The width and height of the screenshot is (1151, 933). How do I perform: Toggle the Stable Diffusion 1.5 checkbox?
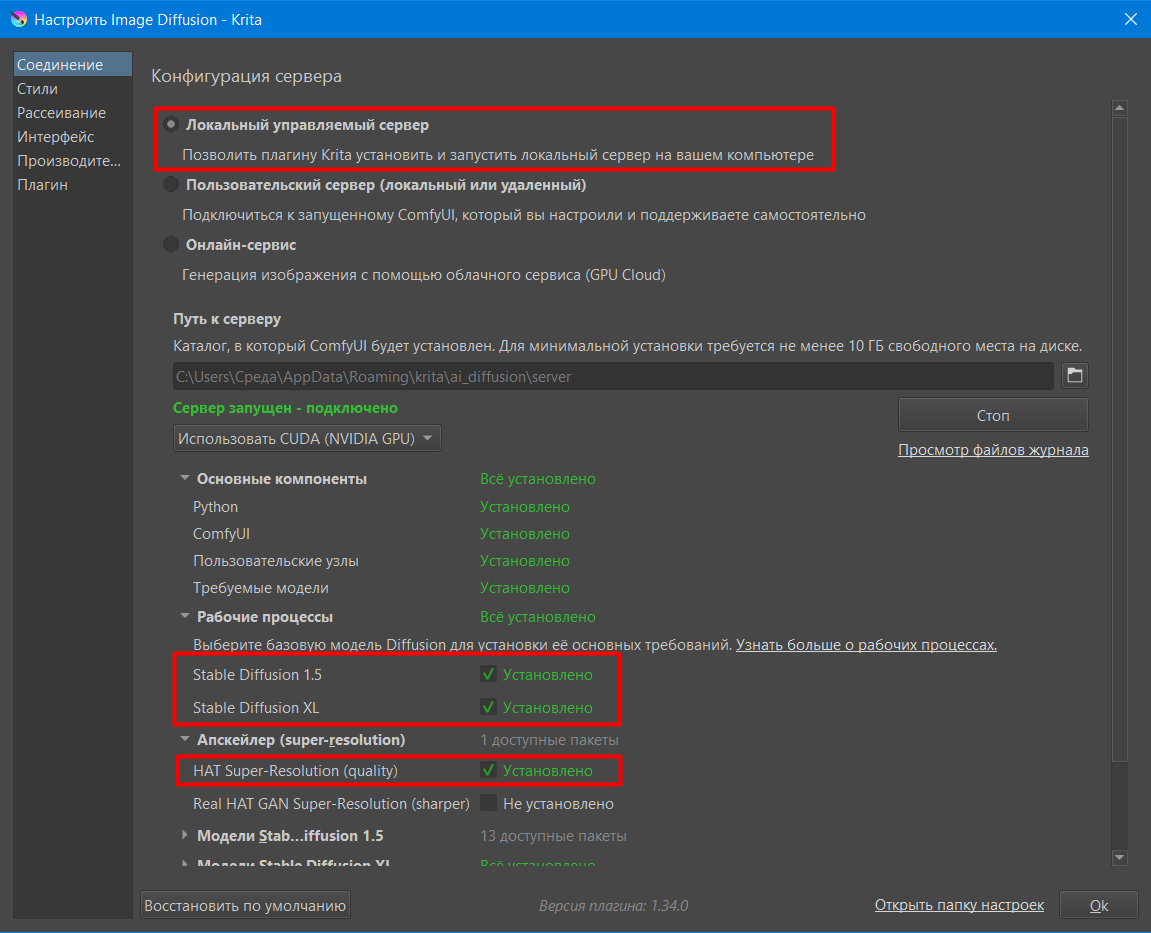click(489, 675)
